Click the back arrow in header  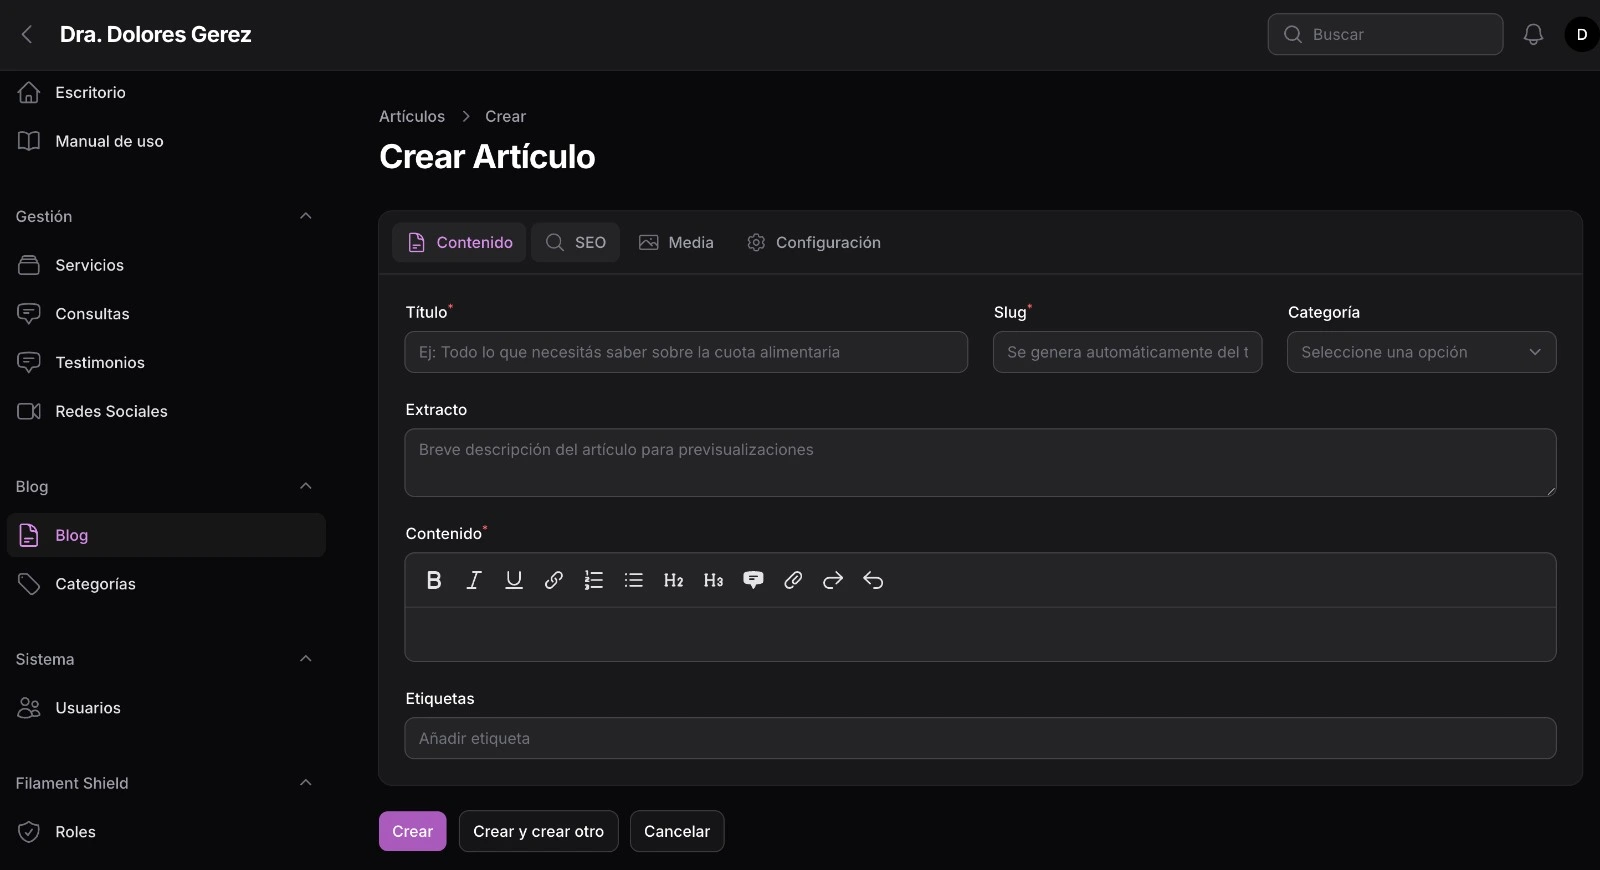tap(27, 35)
